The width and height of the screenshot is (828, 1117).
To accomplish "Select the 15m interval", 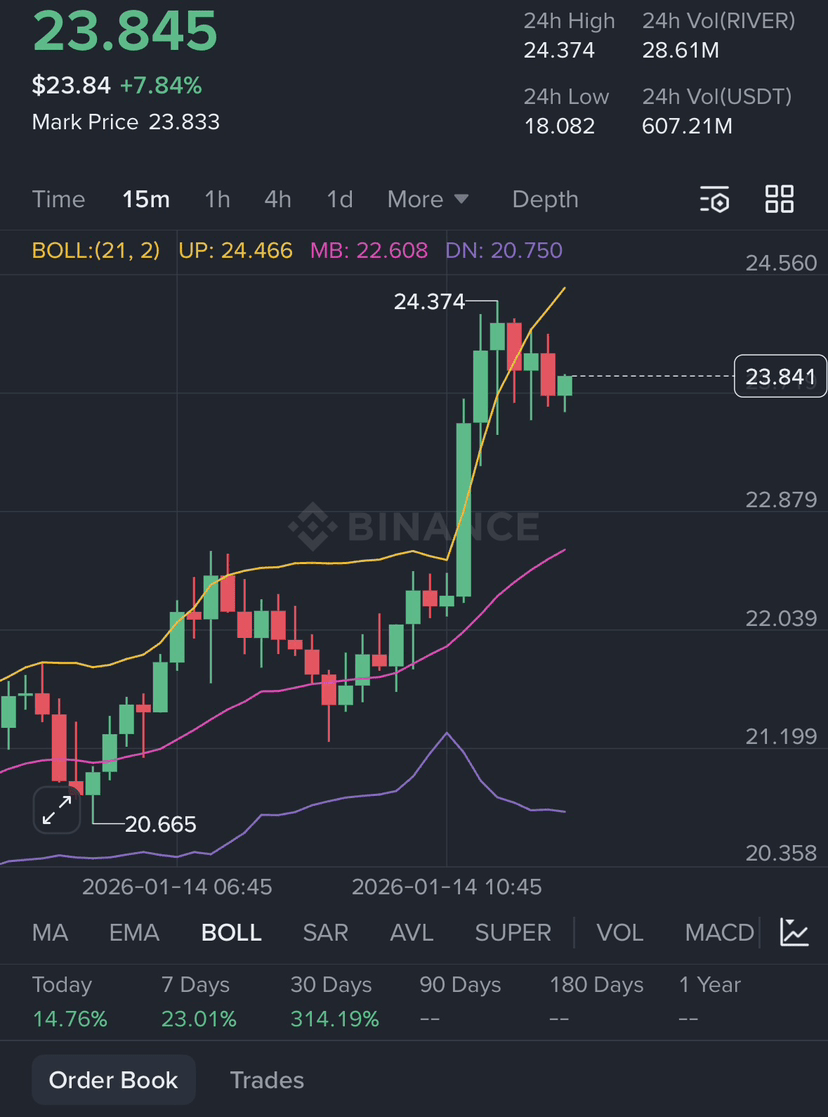I will point(146,199).
